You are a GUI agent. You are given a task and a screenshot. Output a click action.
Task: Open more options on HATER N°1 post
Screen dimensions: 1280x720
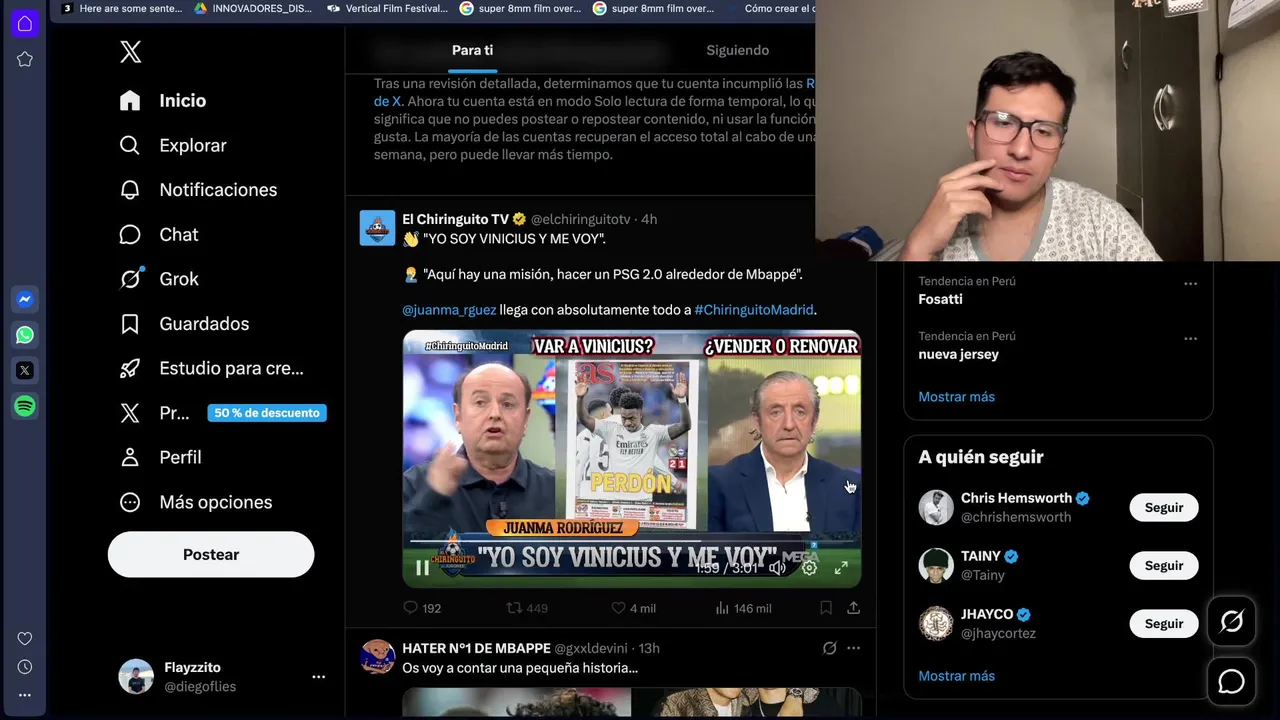pos(853,648)
